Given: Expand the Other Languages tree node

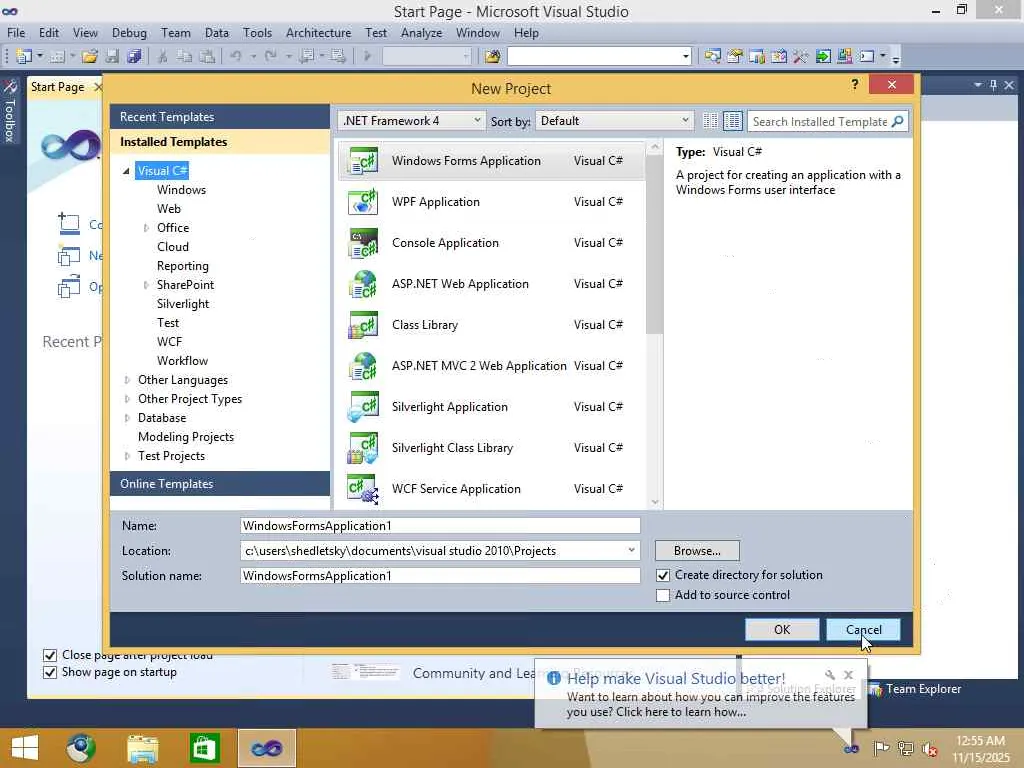Looking at the screenshot, I should point(127,380).
